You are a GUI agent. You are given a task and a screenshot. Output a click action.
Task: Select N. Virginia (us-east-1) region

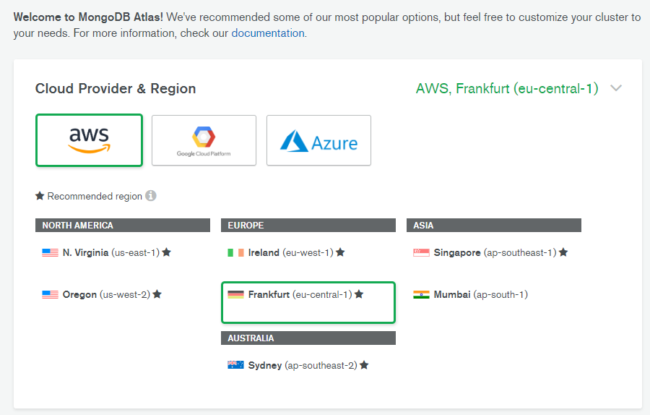[107, 252]
